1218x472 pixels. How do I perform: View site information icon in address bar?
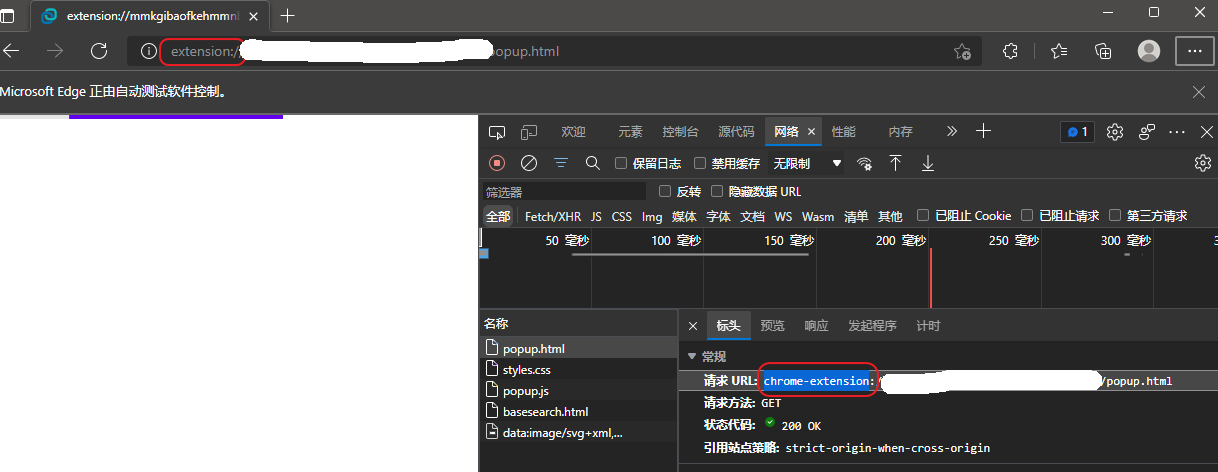tap(148, 51)
